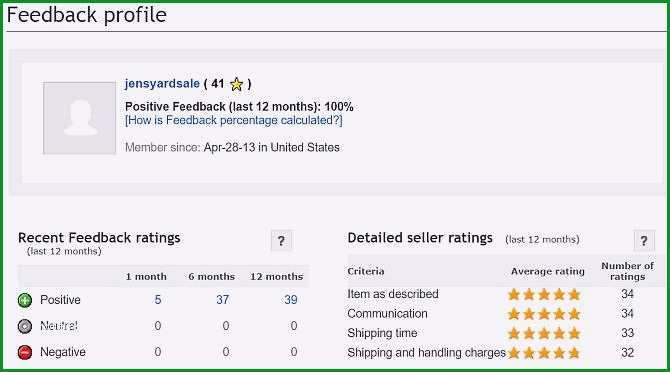Click the Neutral 1 month zero value
The width and height of the screenshot is (670, 372).
[x=158, y=326]
